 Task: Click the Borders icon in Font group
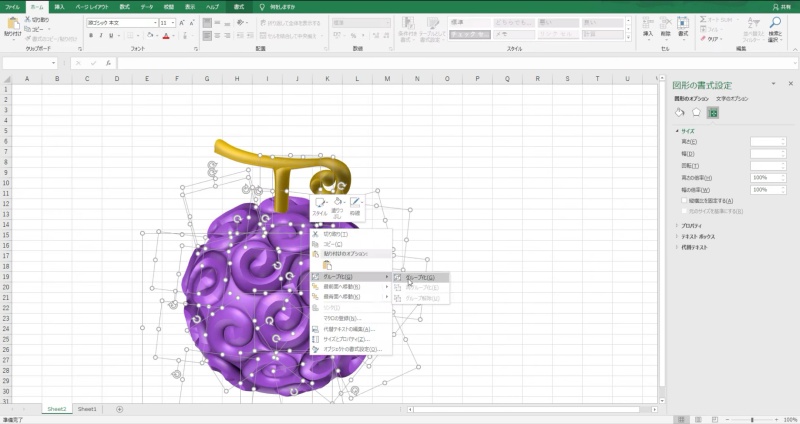130,36
